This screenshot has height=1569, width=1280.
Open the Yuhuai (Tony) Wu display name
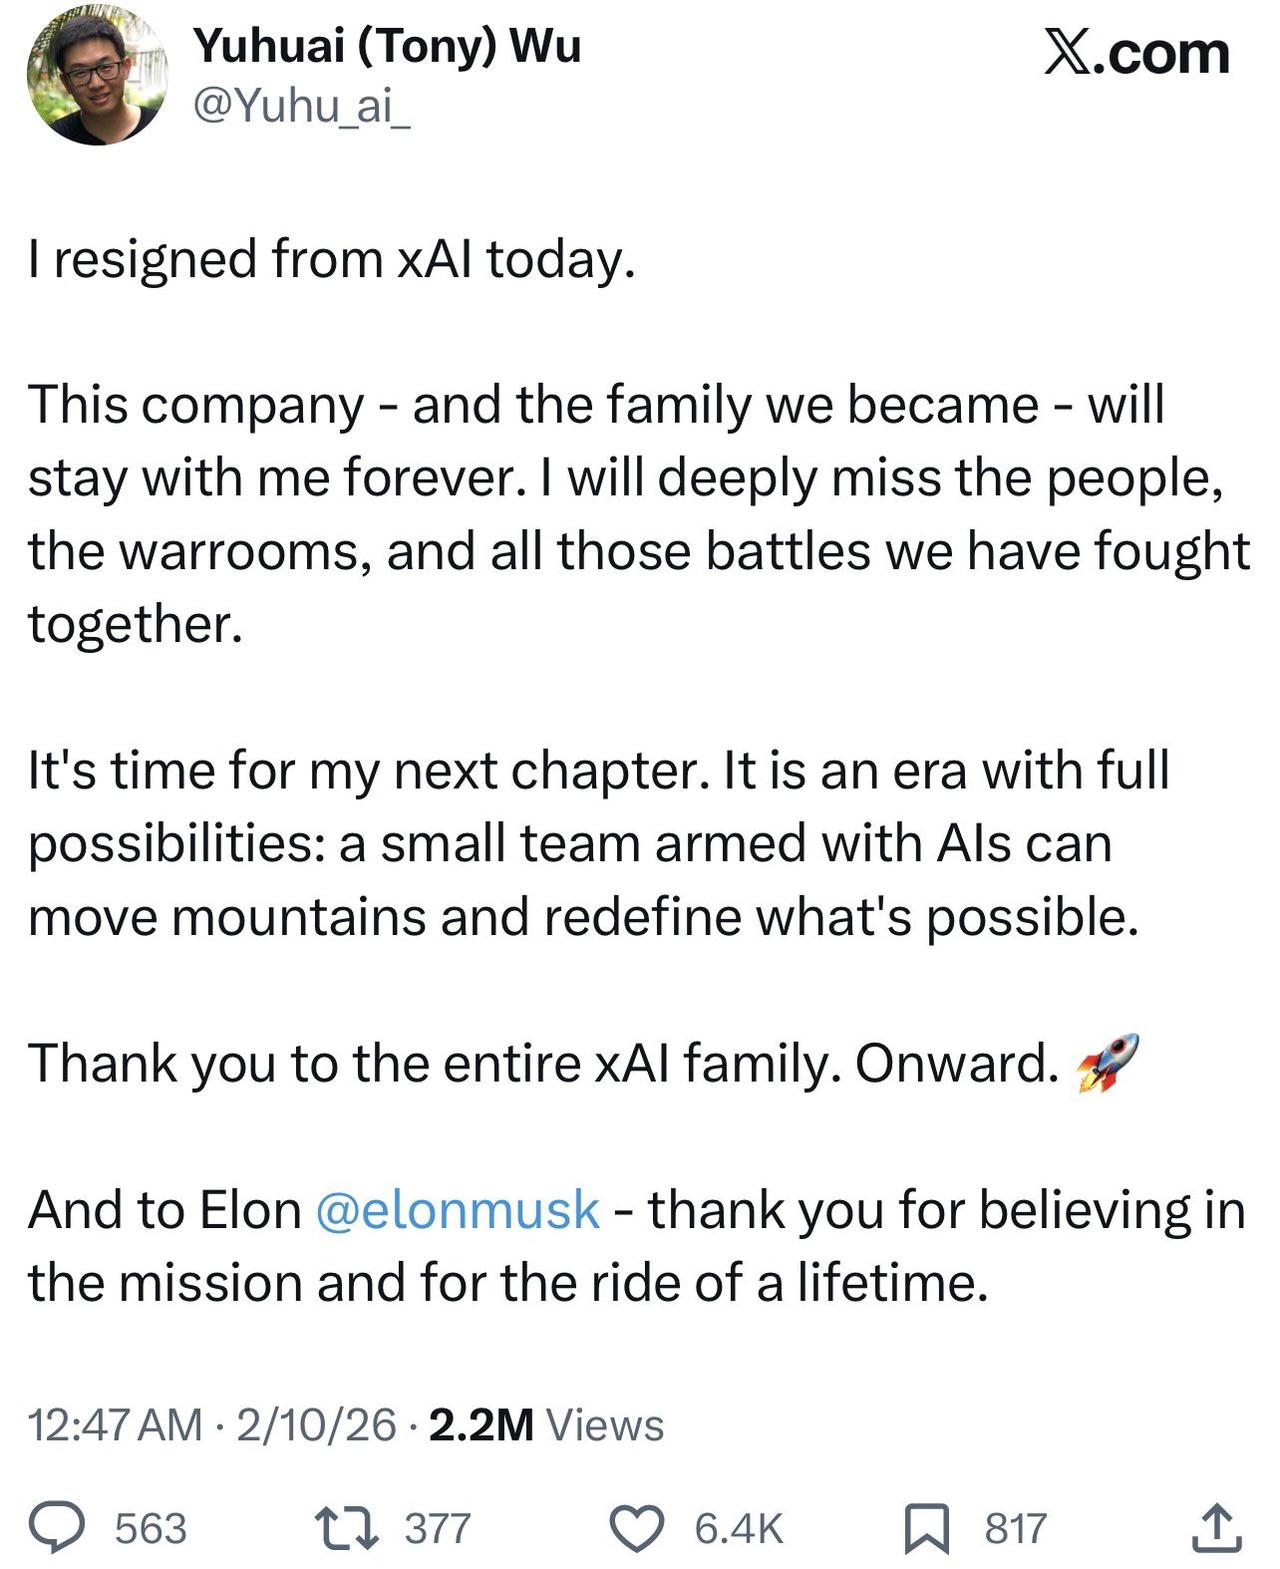coord(386,46)
